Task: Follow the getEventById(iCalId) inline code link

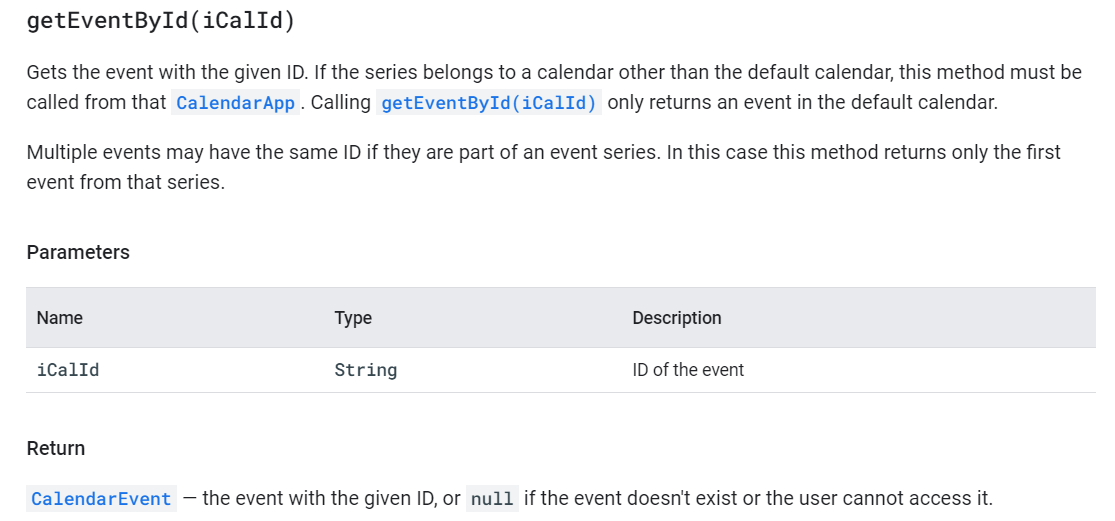Action: [x=489, y=102]
